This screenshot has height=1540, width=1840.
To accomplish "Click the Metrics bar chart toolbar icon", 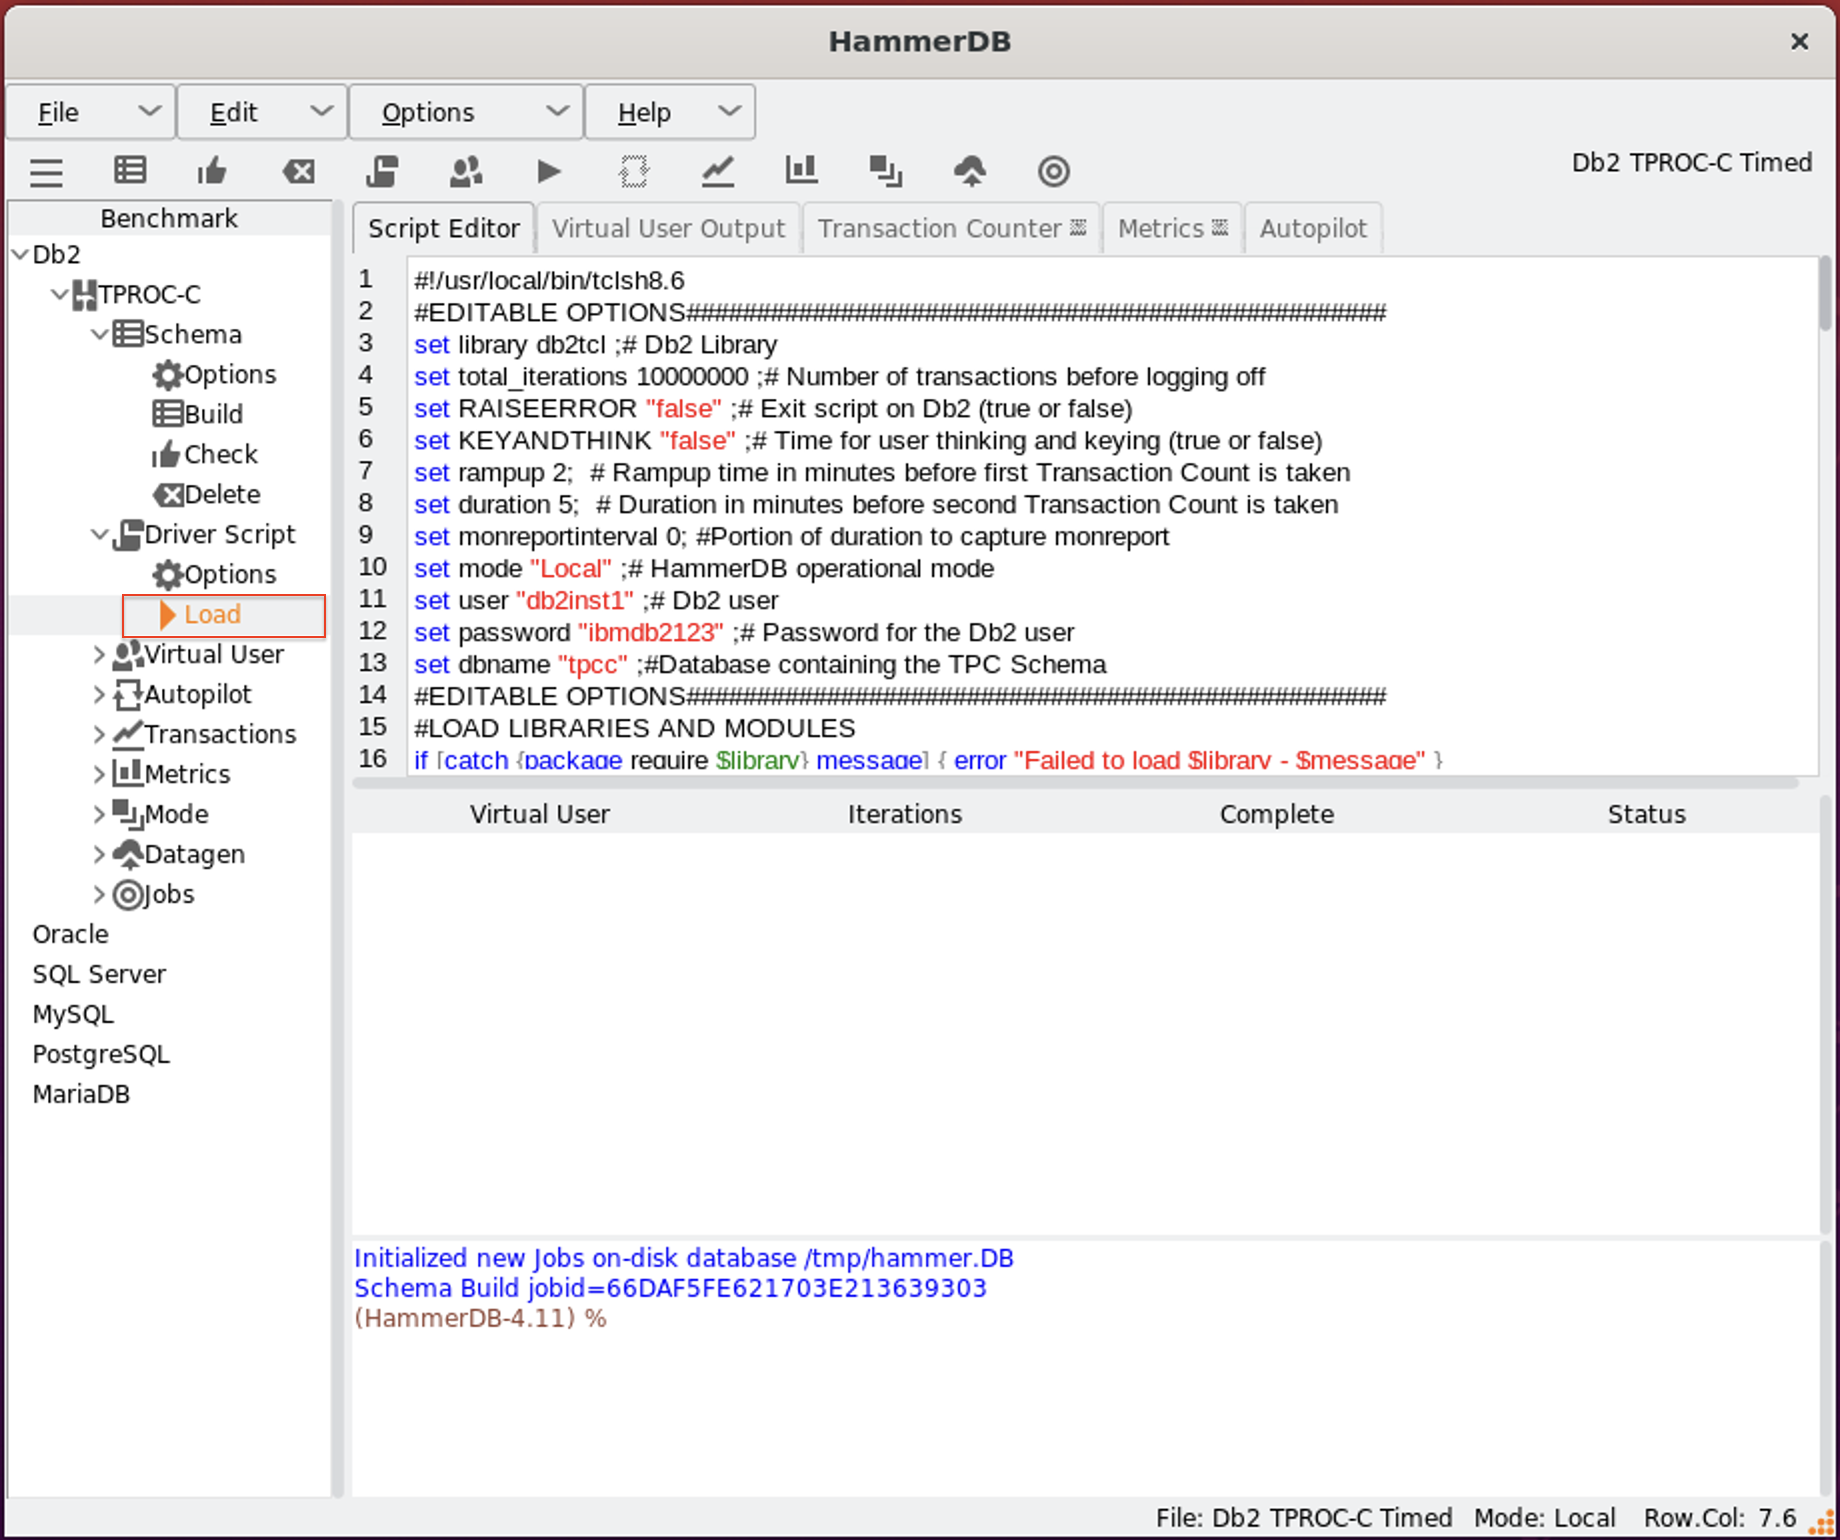I will pyautogui.click(x=801, y=171).
